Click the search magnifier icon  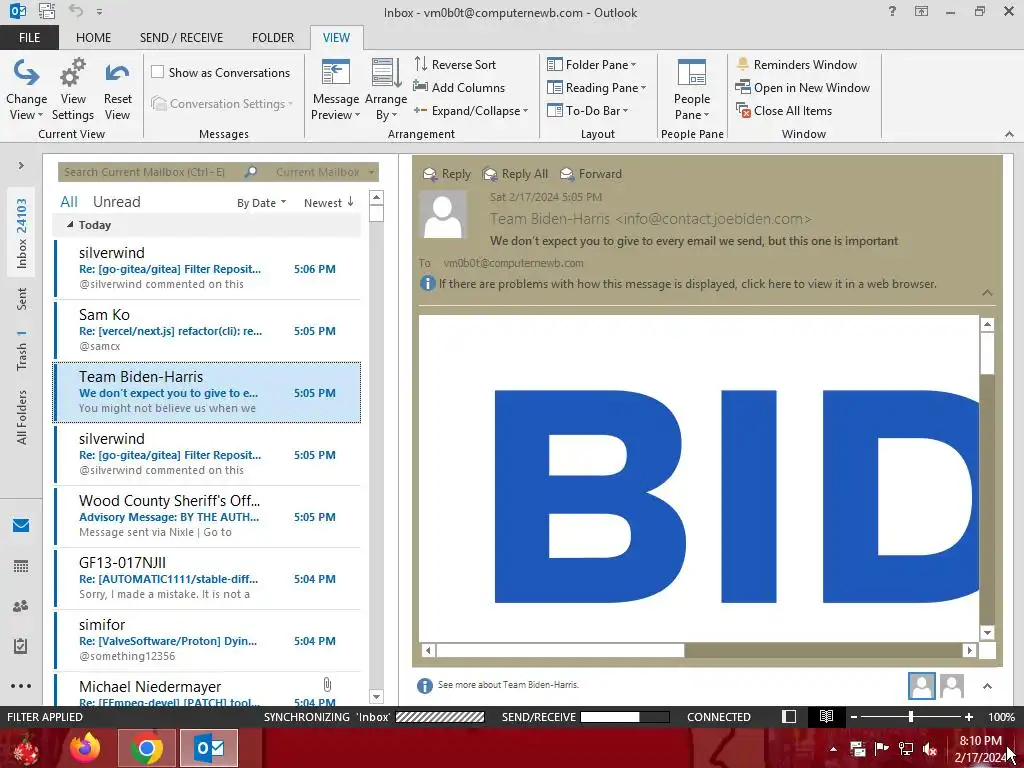[251, 172]
